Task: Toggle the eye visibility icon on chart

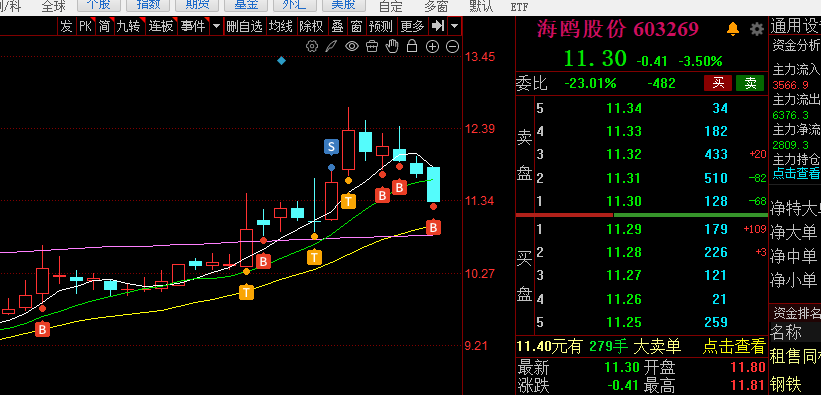Action: [x=351, y=47]
